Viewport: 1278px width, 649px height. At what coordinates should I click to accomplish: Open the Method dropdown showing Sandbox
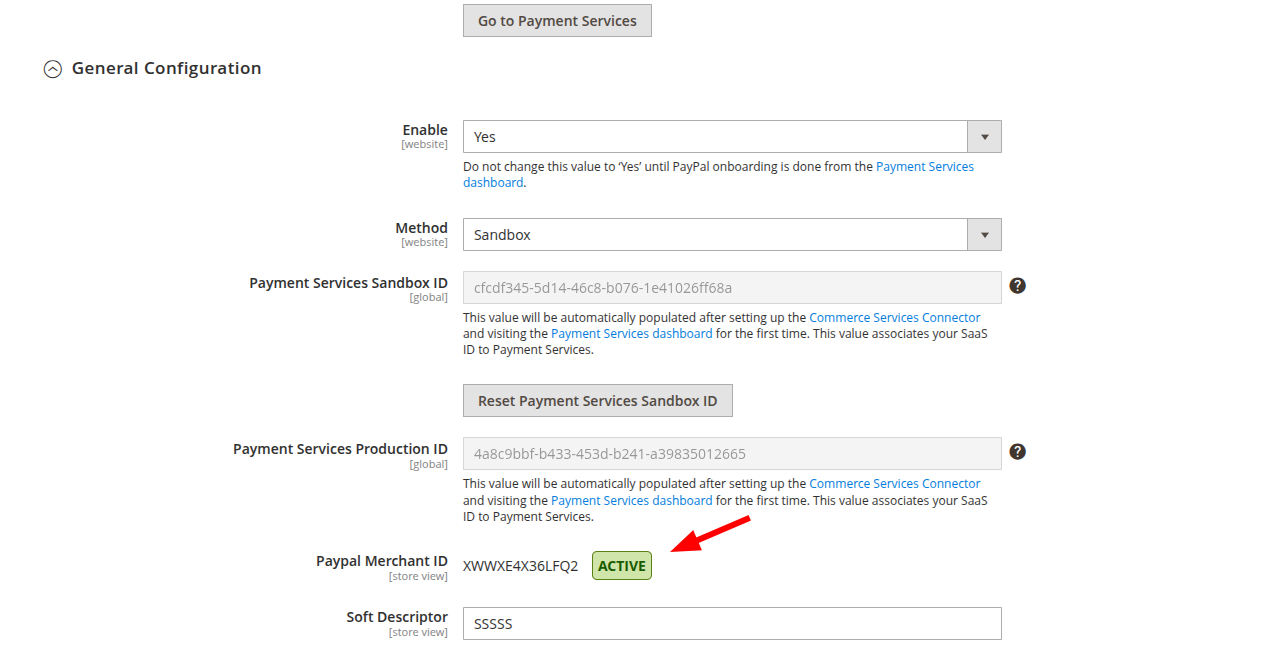pyautogui.click(x=731, y=235)
